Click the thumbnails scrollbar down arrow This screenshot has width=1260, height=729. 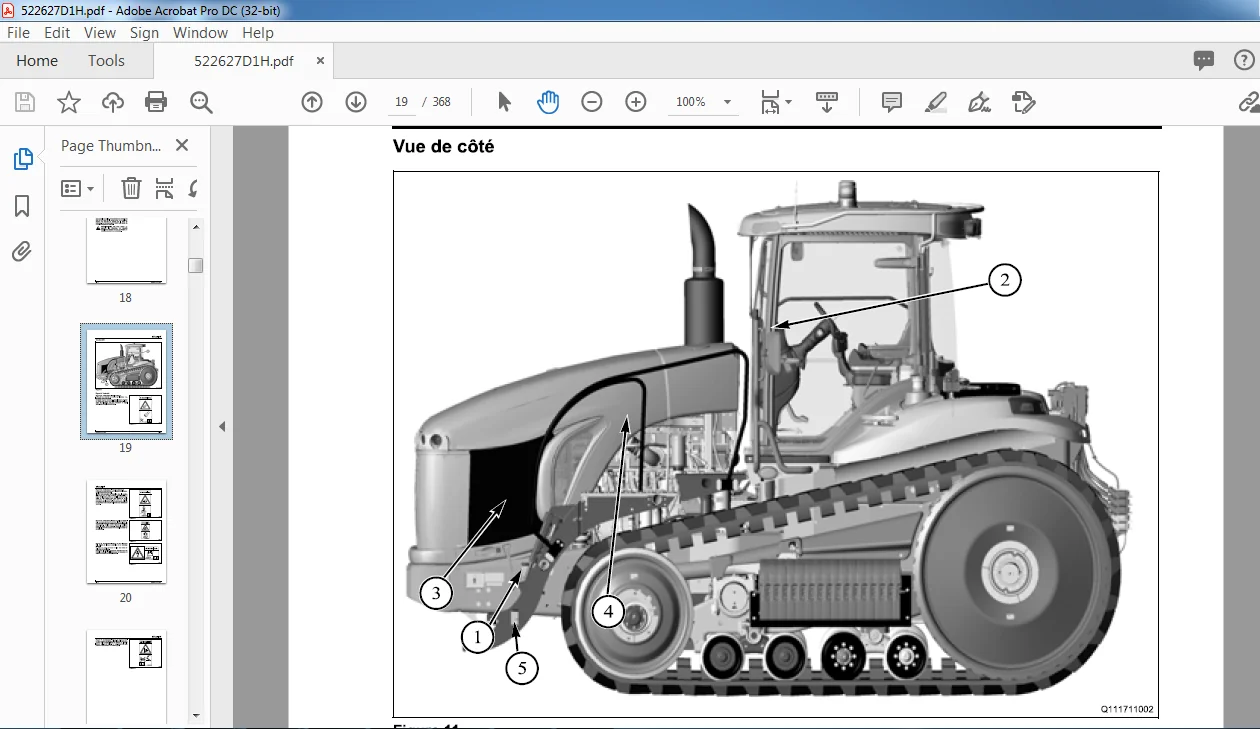pyautogui.click(x=196, y=715)
